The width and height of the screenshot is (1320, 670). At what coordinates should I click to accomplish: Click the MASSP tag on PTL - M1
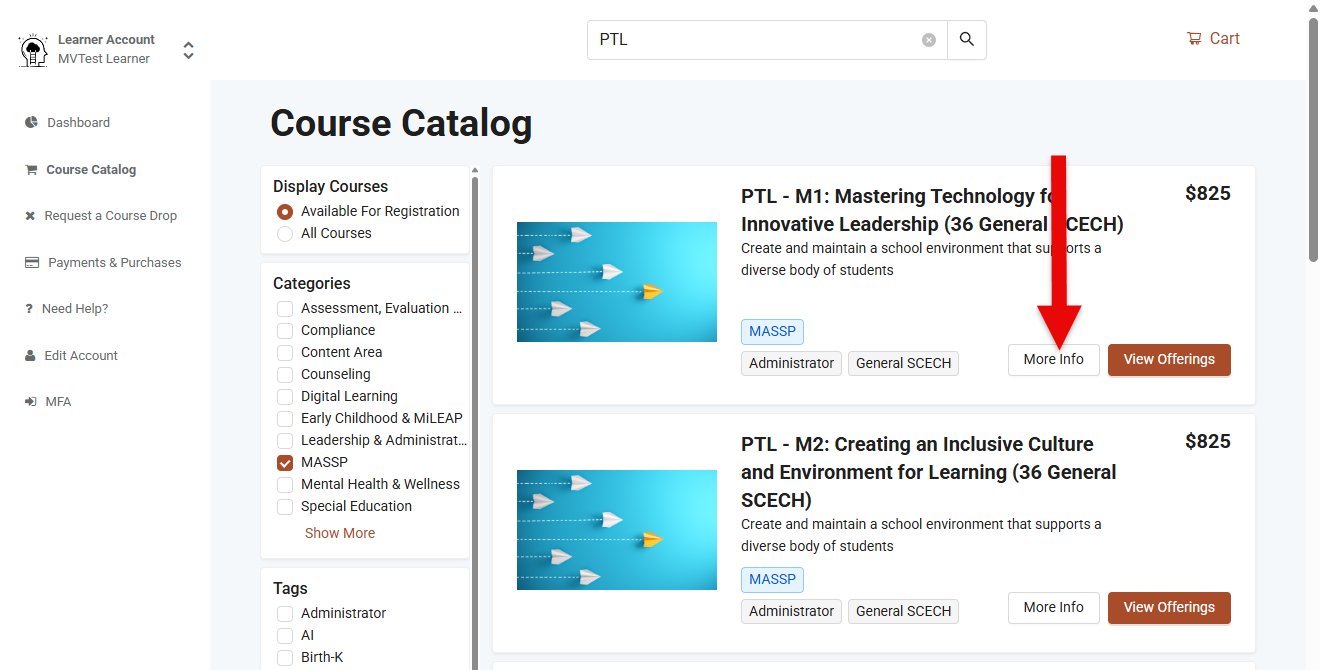(x=772, y=332)
